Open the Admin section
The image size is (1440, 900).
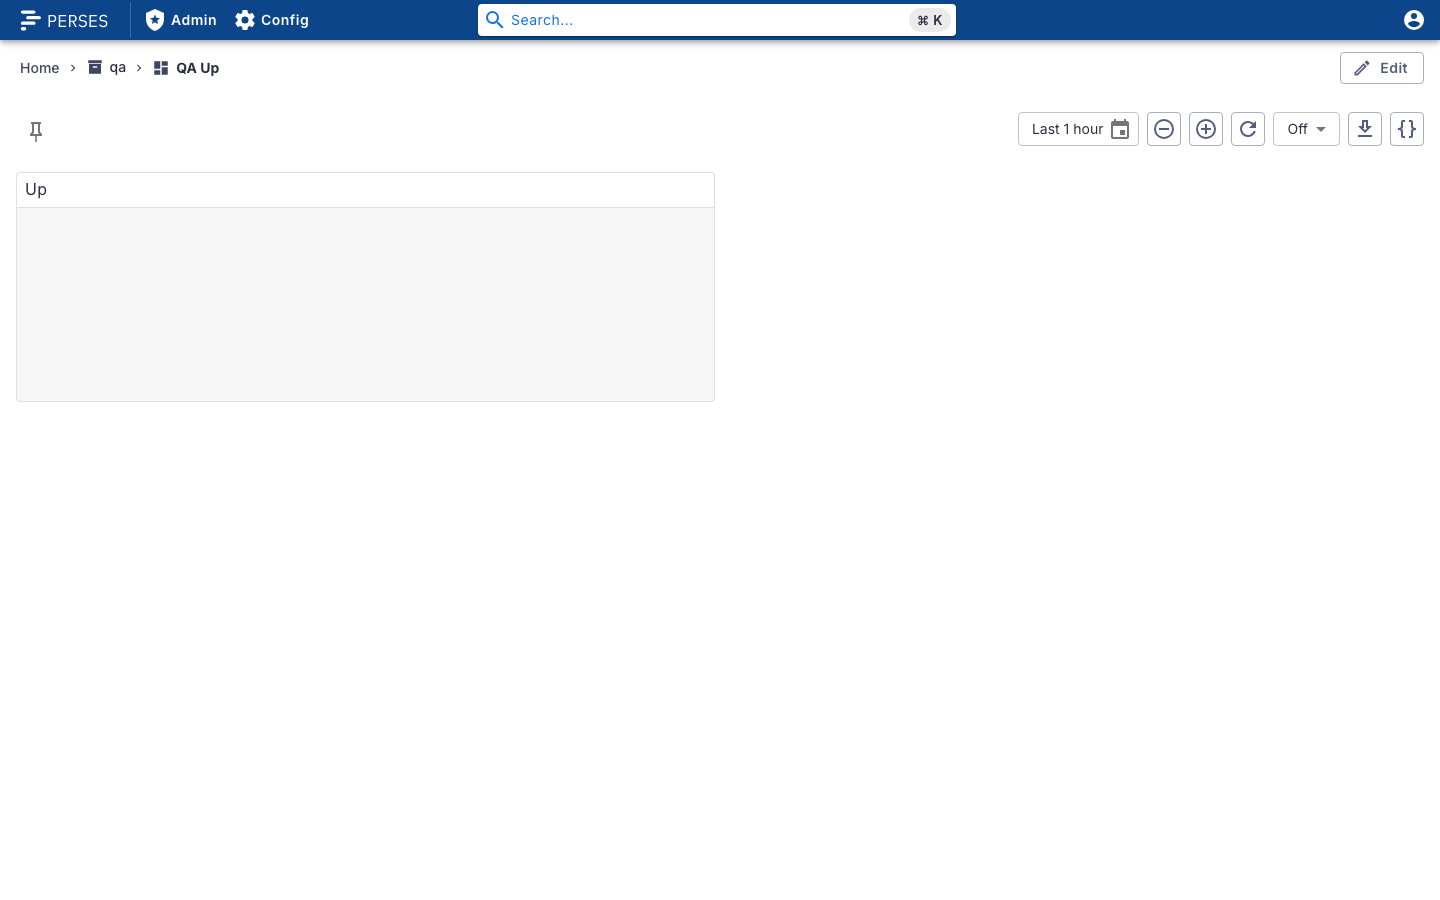click(181, 20)
